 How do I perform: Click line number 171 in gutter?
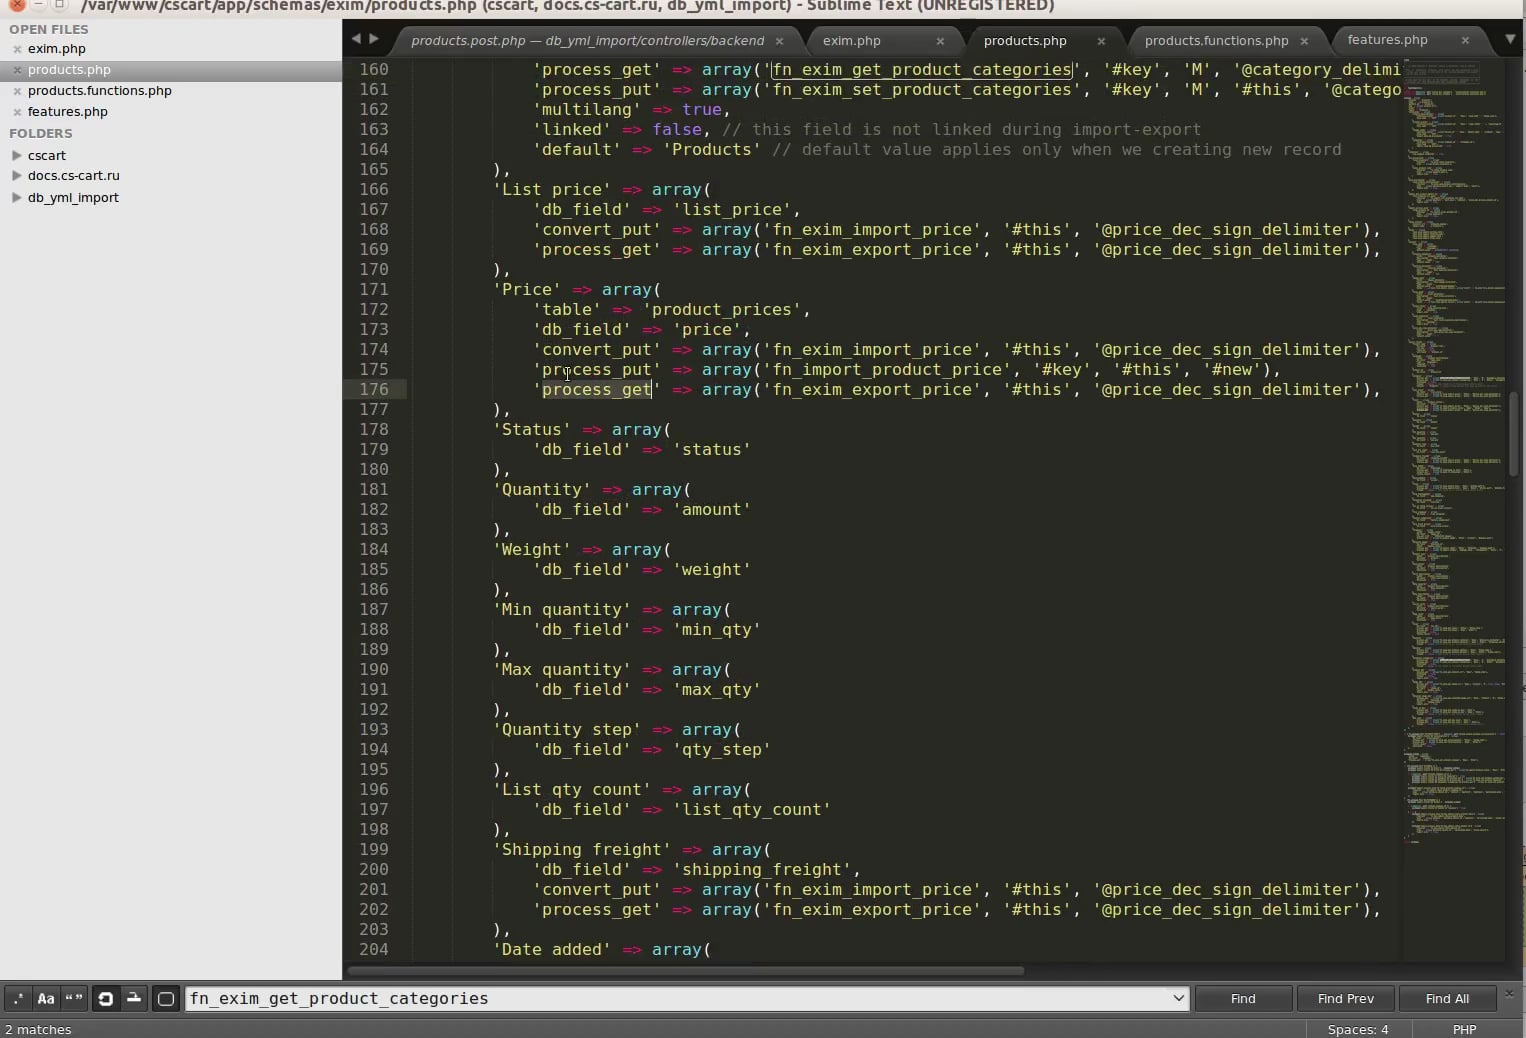pyautogui.click(x=374, y=289)
